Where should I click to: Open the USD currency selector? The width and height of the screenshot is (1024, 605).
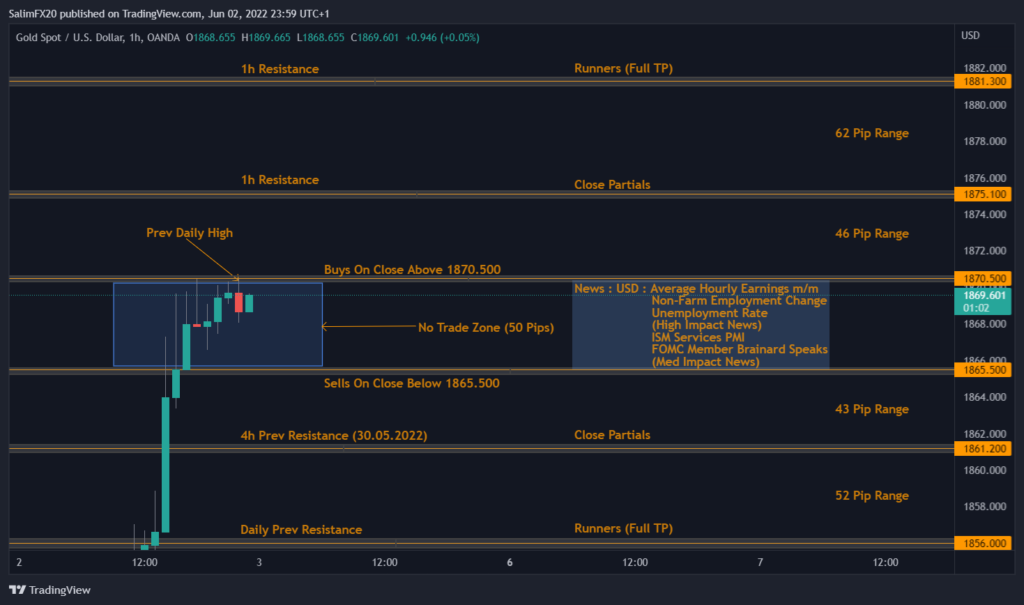coord(970,36)
